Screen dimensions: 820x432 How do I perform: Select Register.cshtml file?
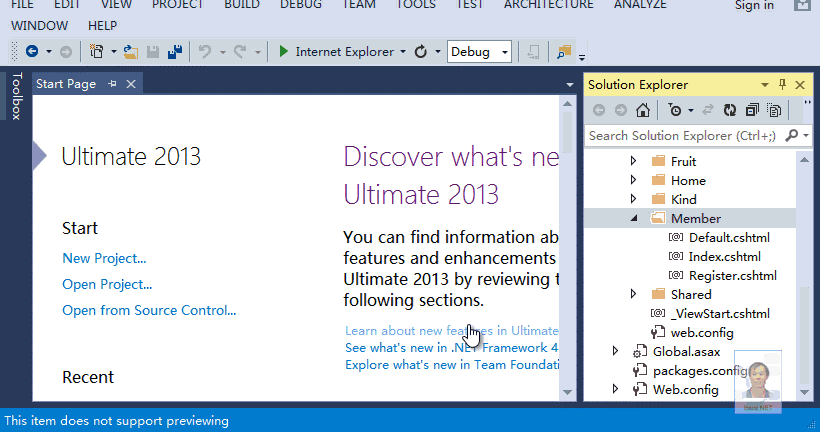coord(733,276)
